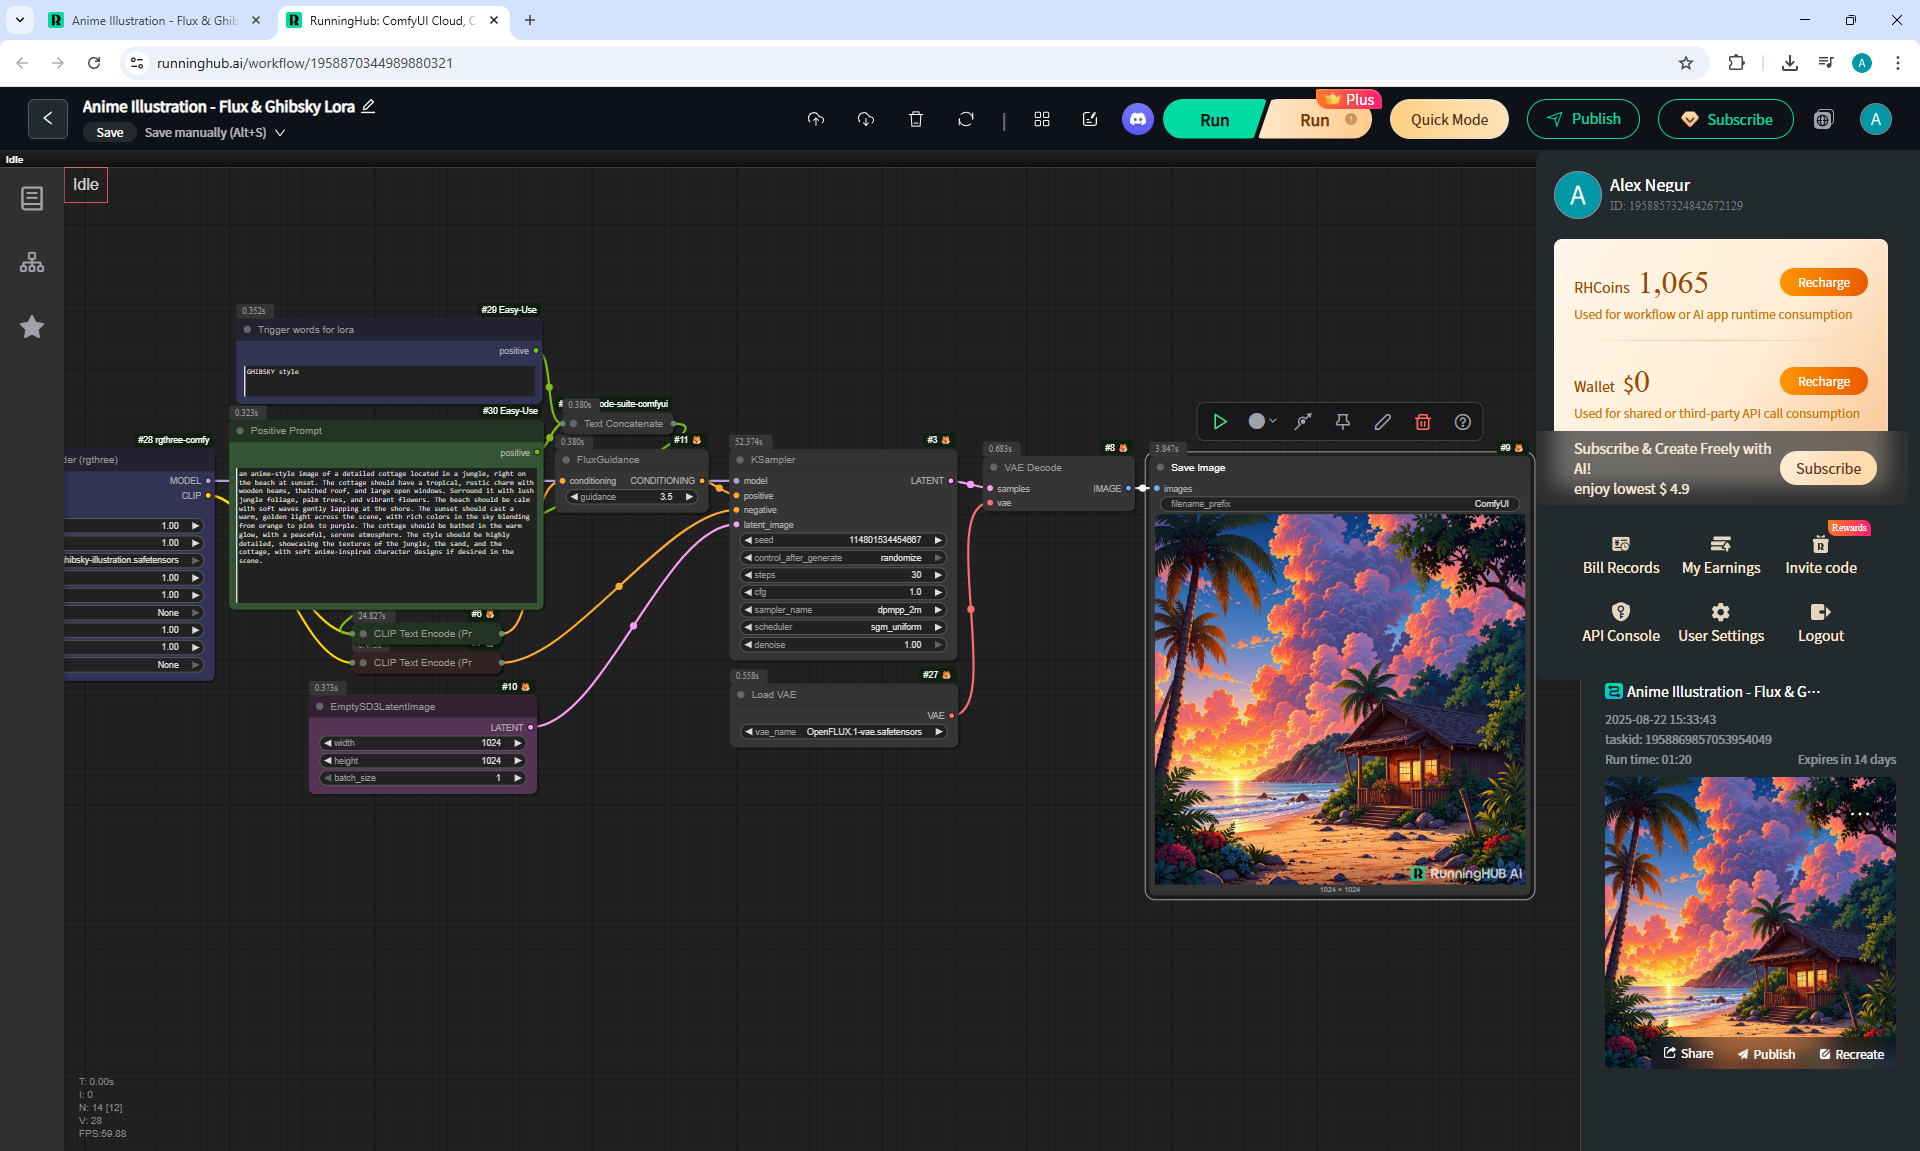Click the green play icon in node toolbar

coord(1220,422)
